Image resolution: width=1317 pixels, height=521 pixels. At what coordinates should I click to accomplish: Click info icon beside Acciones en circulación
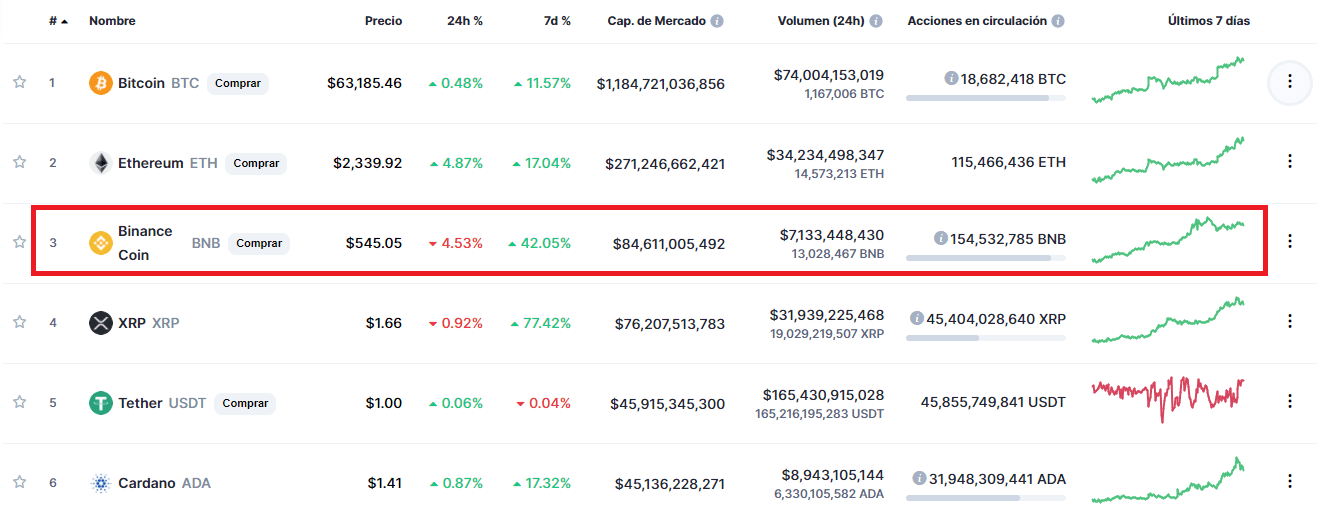coord(1058,21)
